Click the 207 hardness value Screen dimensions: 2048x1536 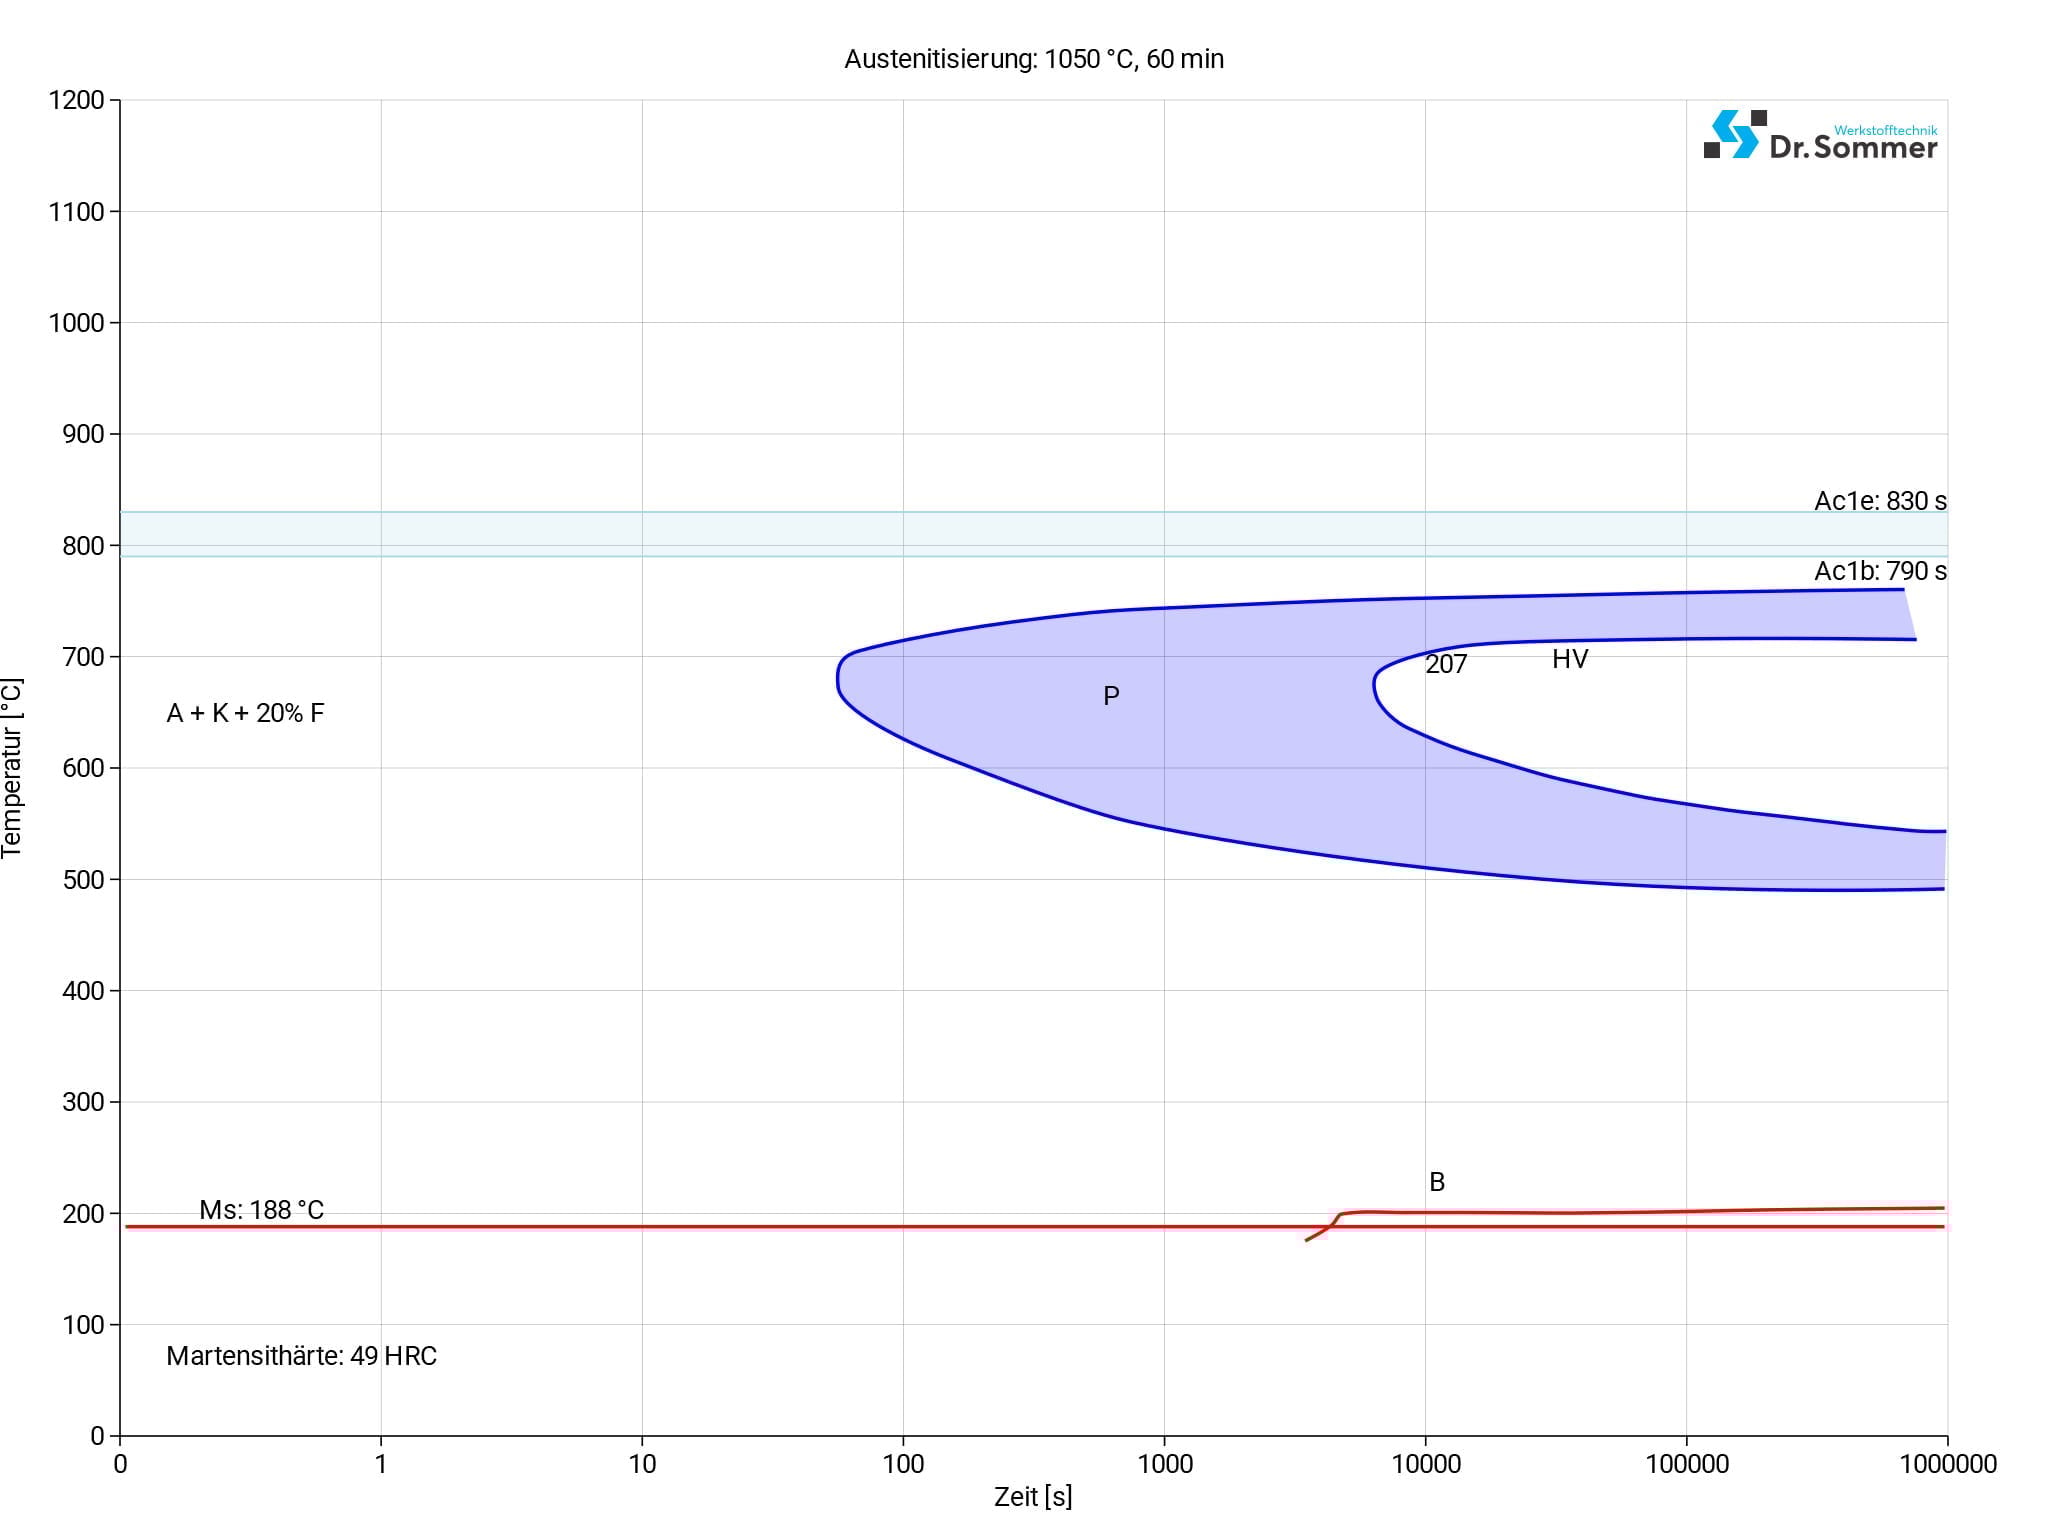coord(1446,664)
